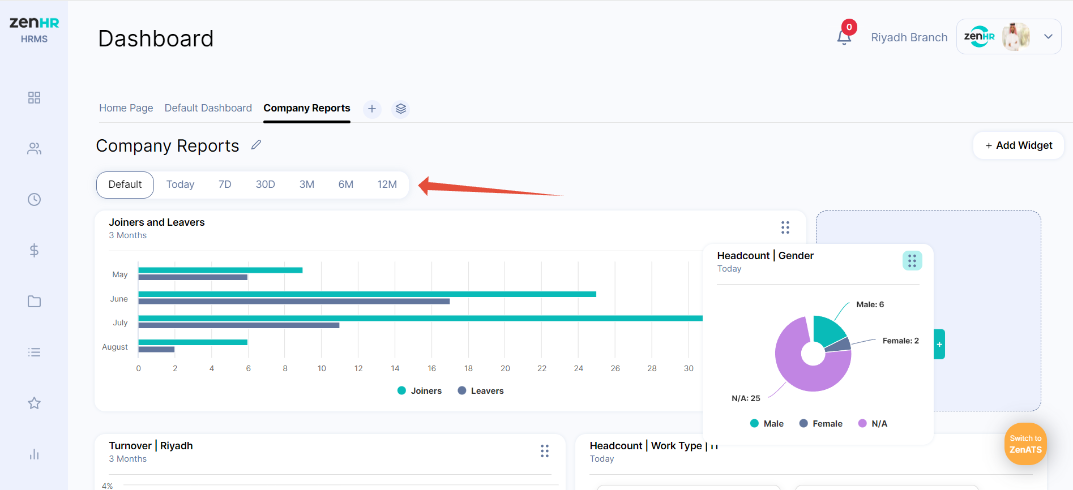The width and height of the screenshot is (1073, 490).
Task: Select the Today time range
Action: (x=180, y=185)
